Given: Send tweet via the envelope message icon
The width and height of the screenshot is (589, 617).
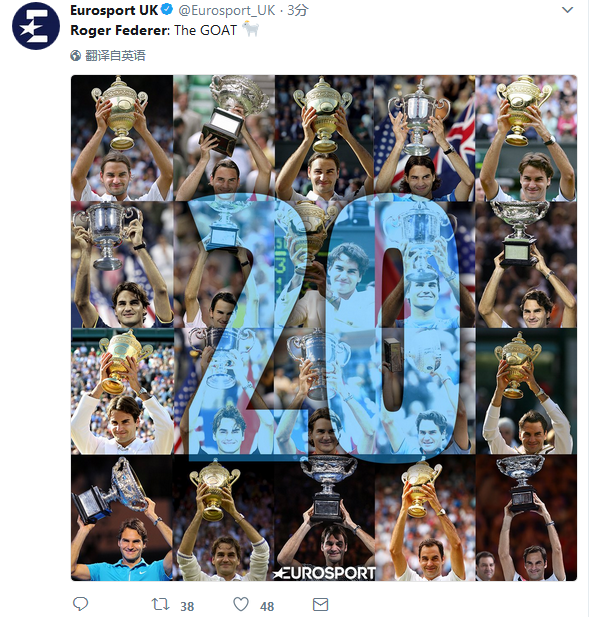Looking at the screenshot, I should (320, 604).
